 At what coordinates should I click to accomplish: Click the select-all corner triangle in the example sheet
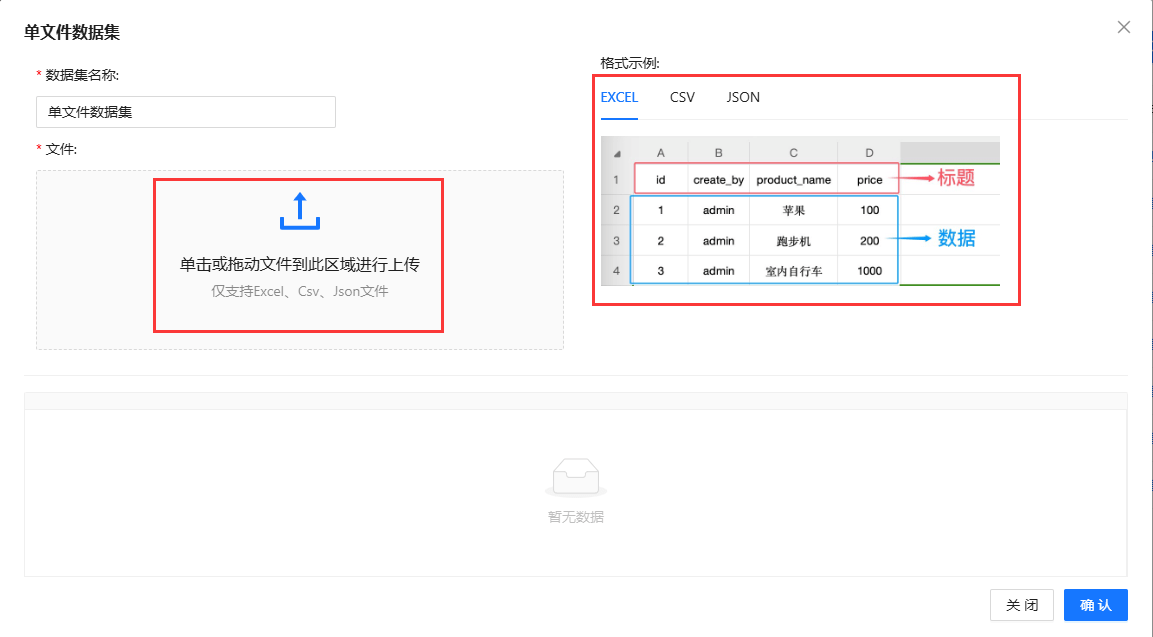coord(616,153)
